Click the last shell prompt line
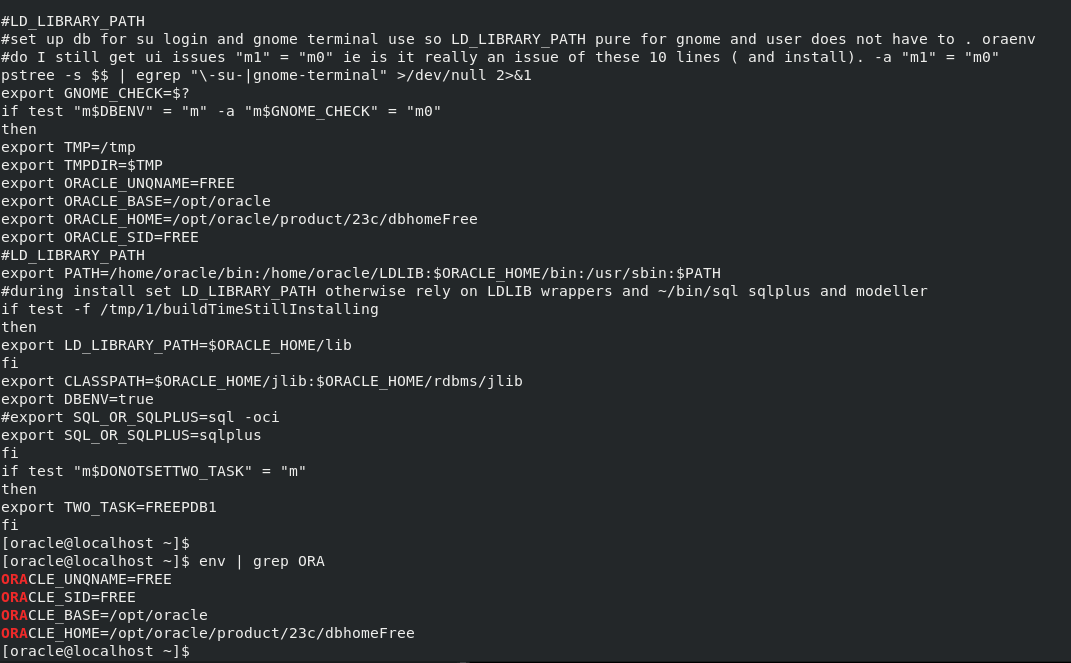 pyautogui.click(x=96, y=651)
